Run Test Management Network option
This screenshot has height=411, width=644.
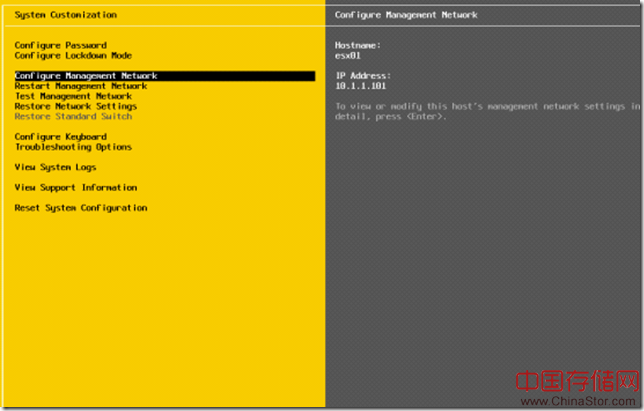tap(74, 96)
